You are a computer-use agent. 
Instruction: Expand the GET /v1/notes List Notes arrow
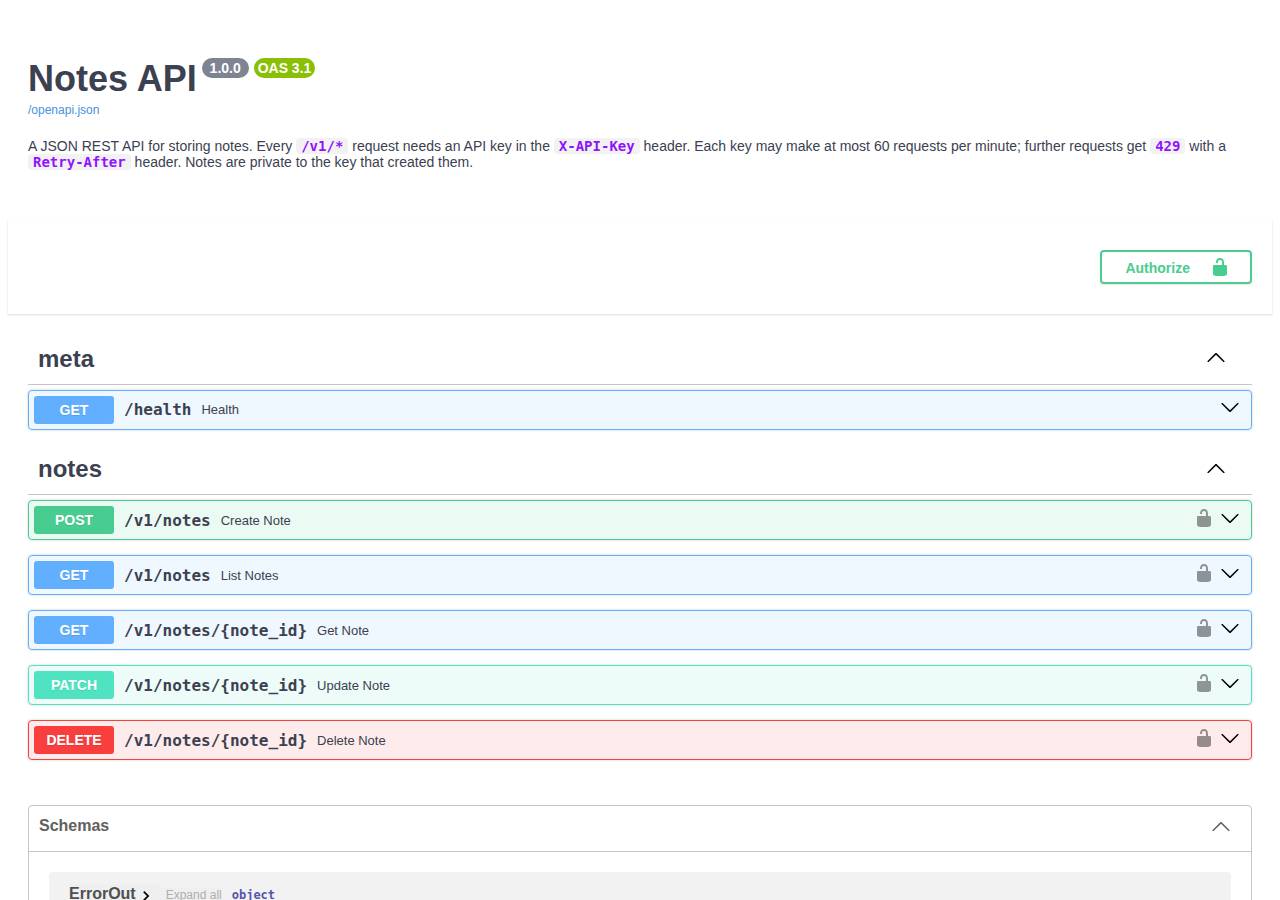click(1230, 573)
